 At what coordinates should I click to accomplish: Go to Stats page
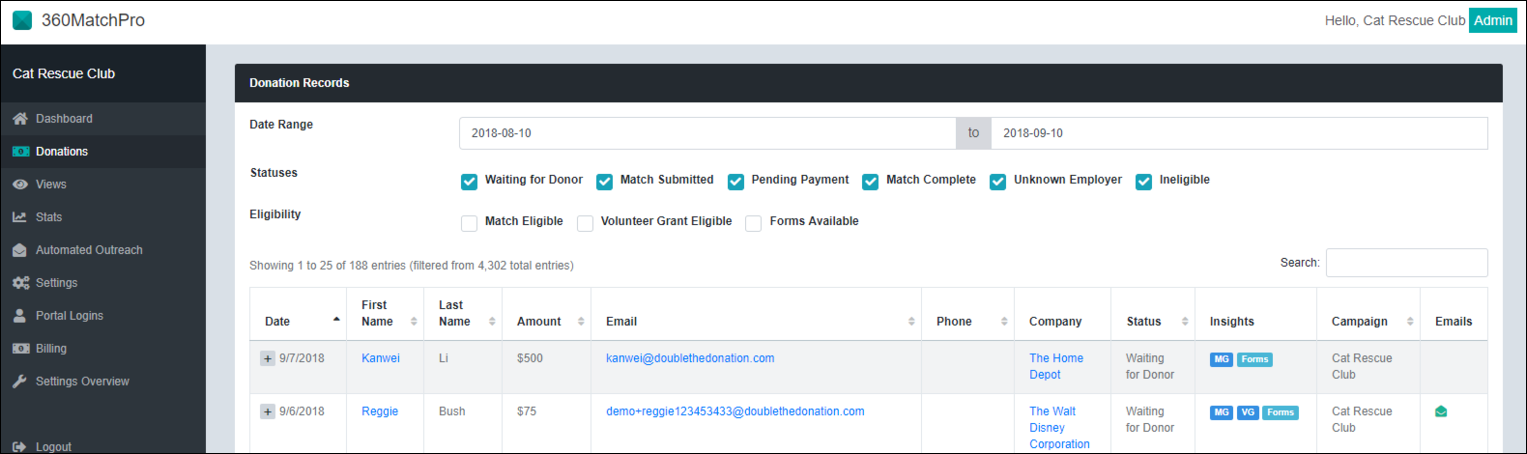pos(102,217)
